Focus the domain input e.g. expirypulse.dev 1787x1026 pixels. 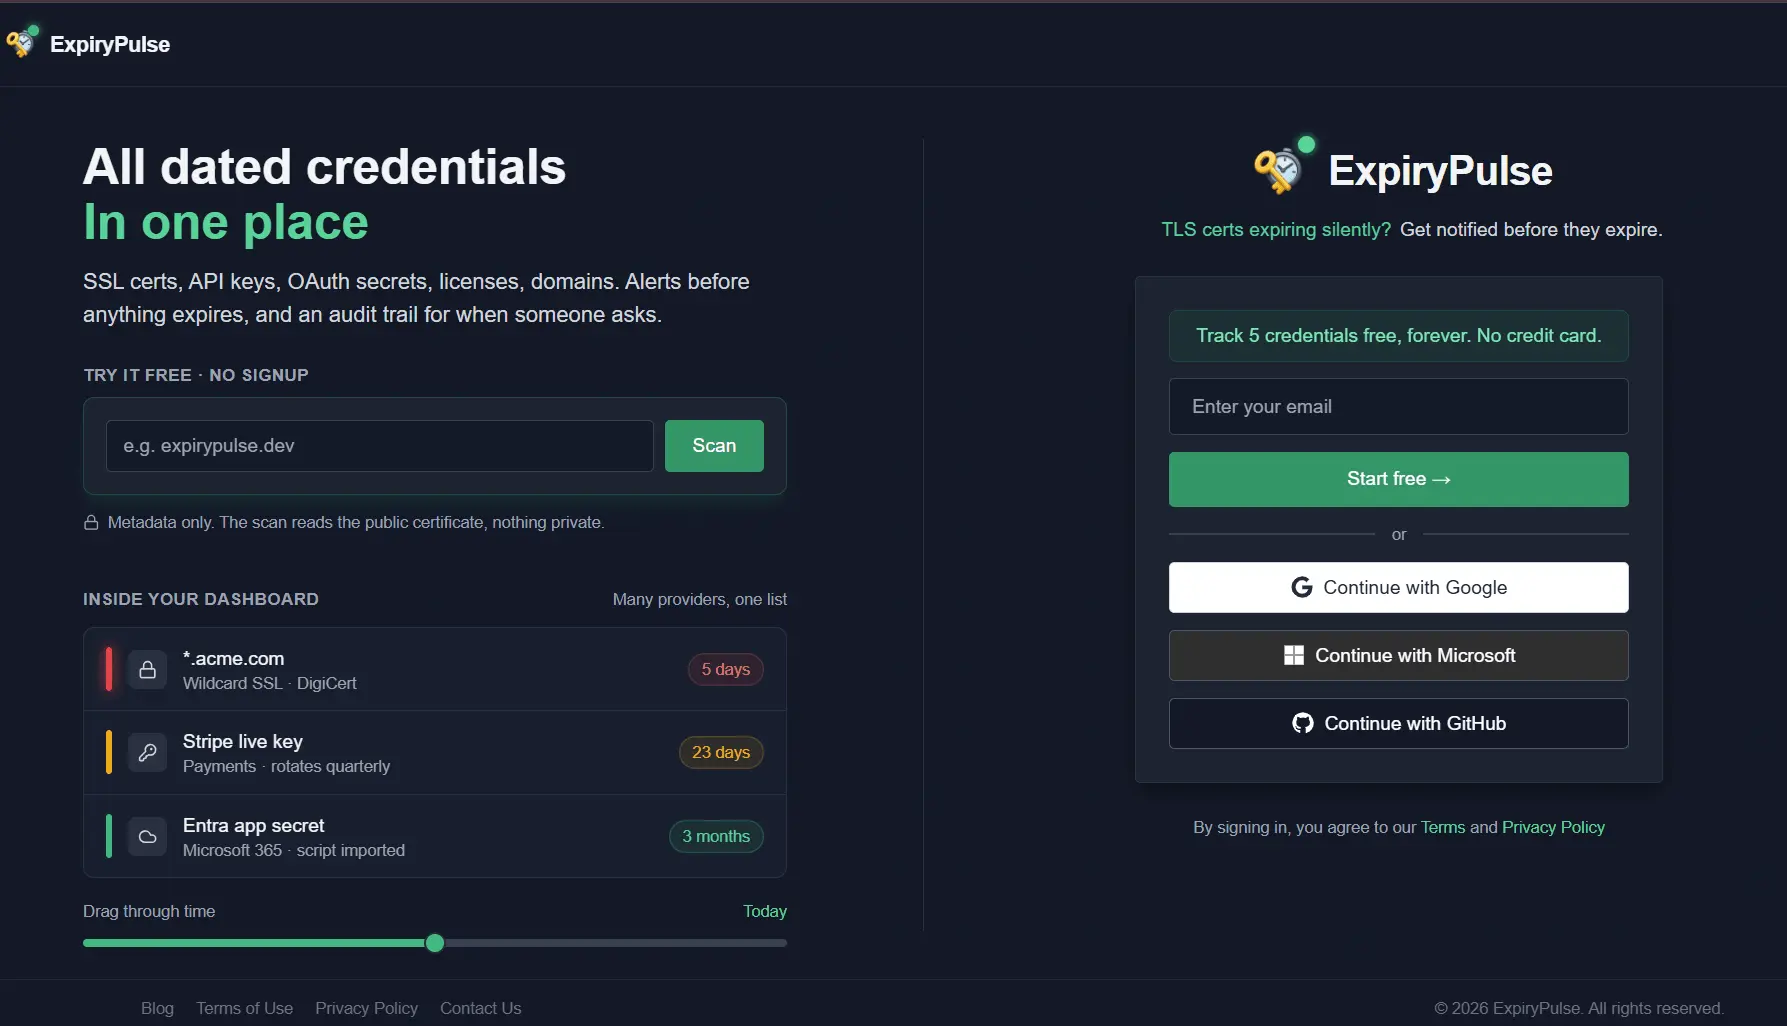click(x=380, y=446)
